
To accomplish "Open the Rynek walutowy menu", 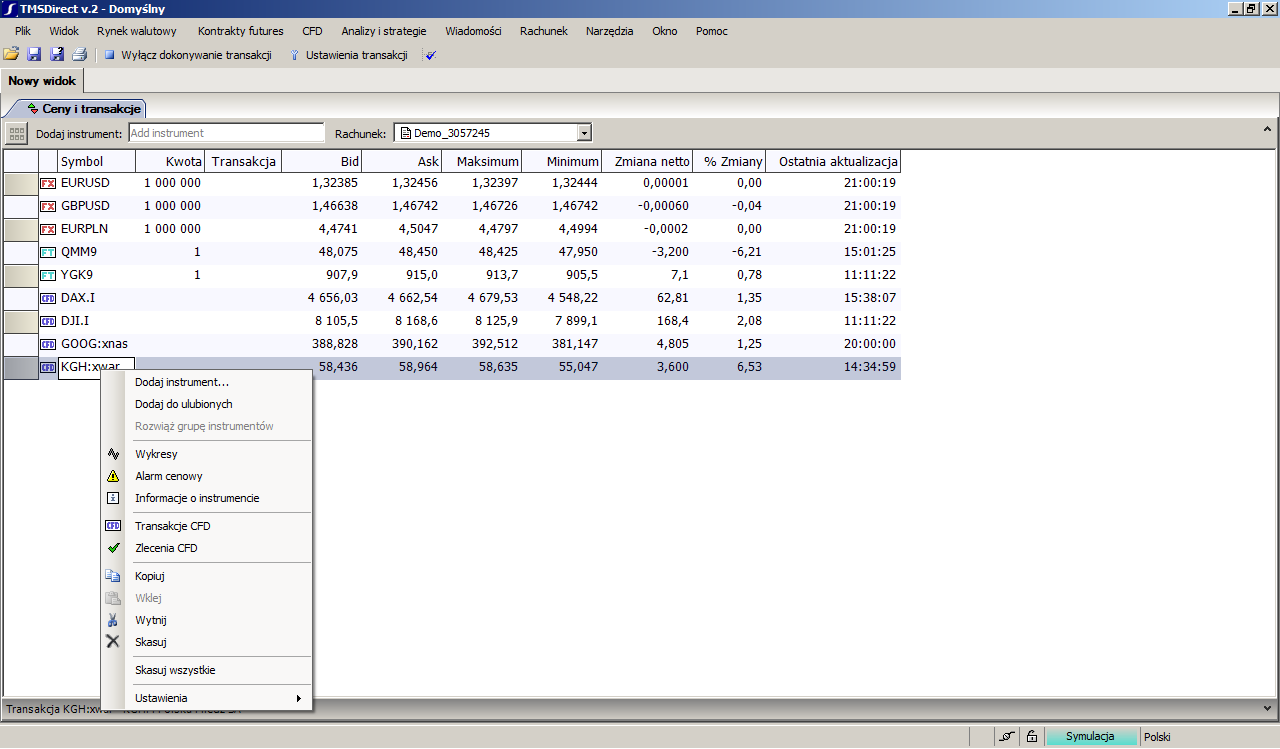I will click(x=137, y=31).
